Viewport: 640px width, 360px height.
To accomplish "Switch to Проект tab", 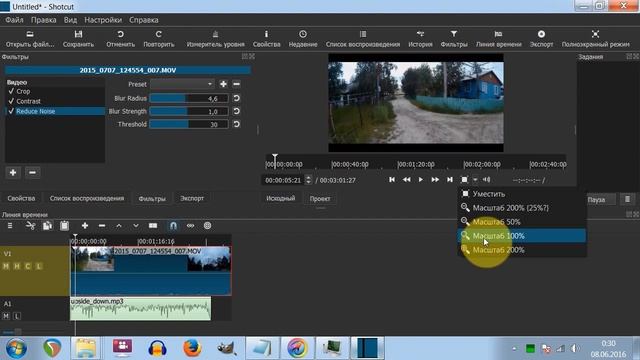I will (320, 199).
